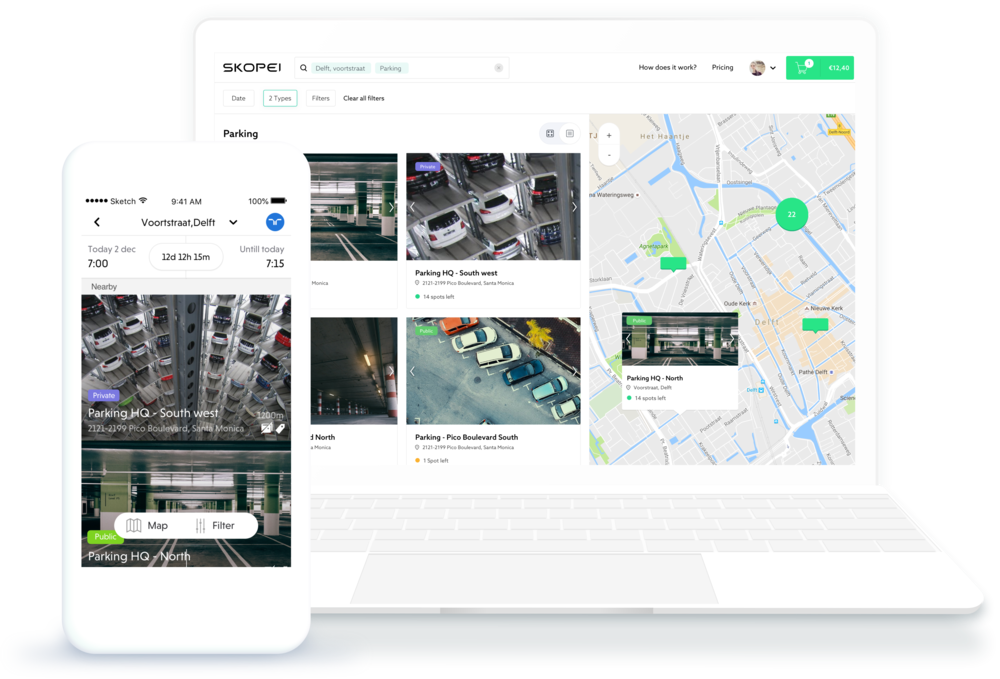Open the '2 Types' filter
1000x679 pixels.
(x=280, y=98)
